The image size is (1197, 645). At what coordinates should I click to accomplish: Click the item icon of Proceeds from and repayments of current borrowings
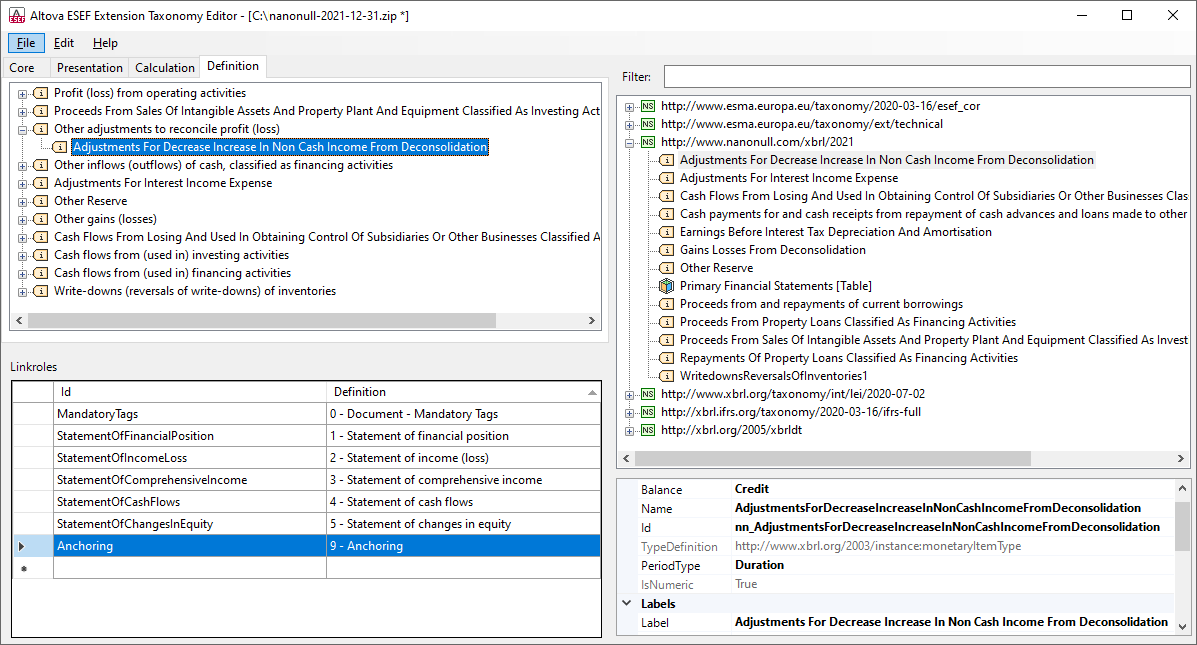[x=666, y=305]
